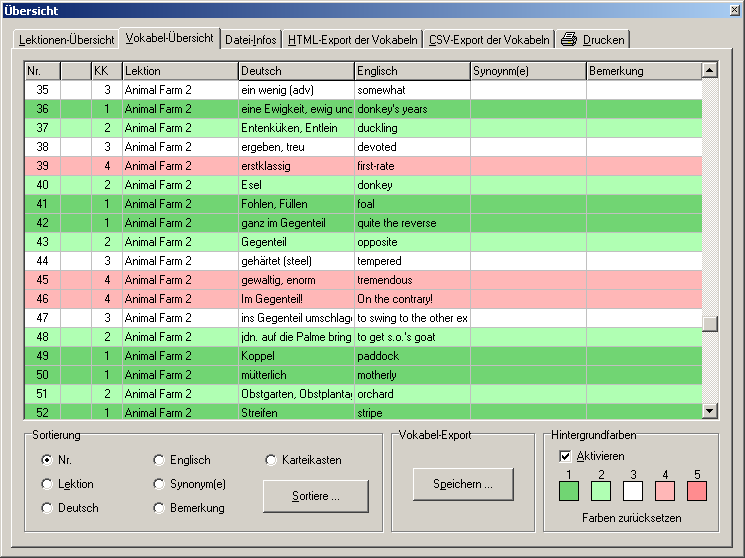This screenshot has height=558, width=745.
Task: Click the Speichern ... button
Action: tap(463, 484)
